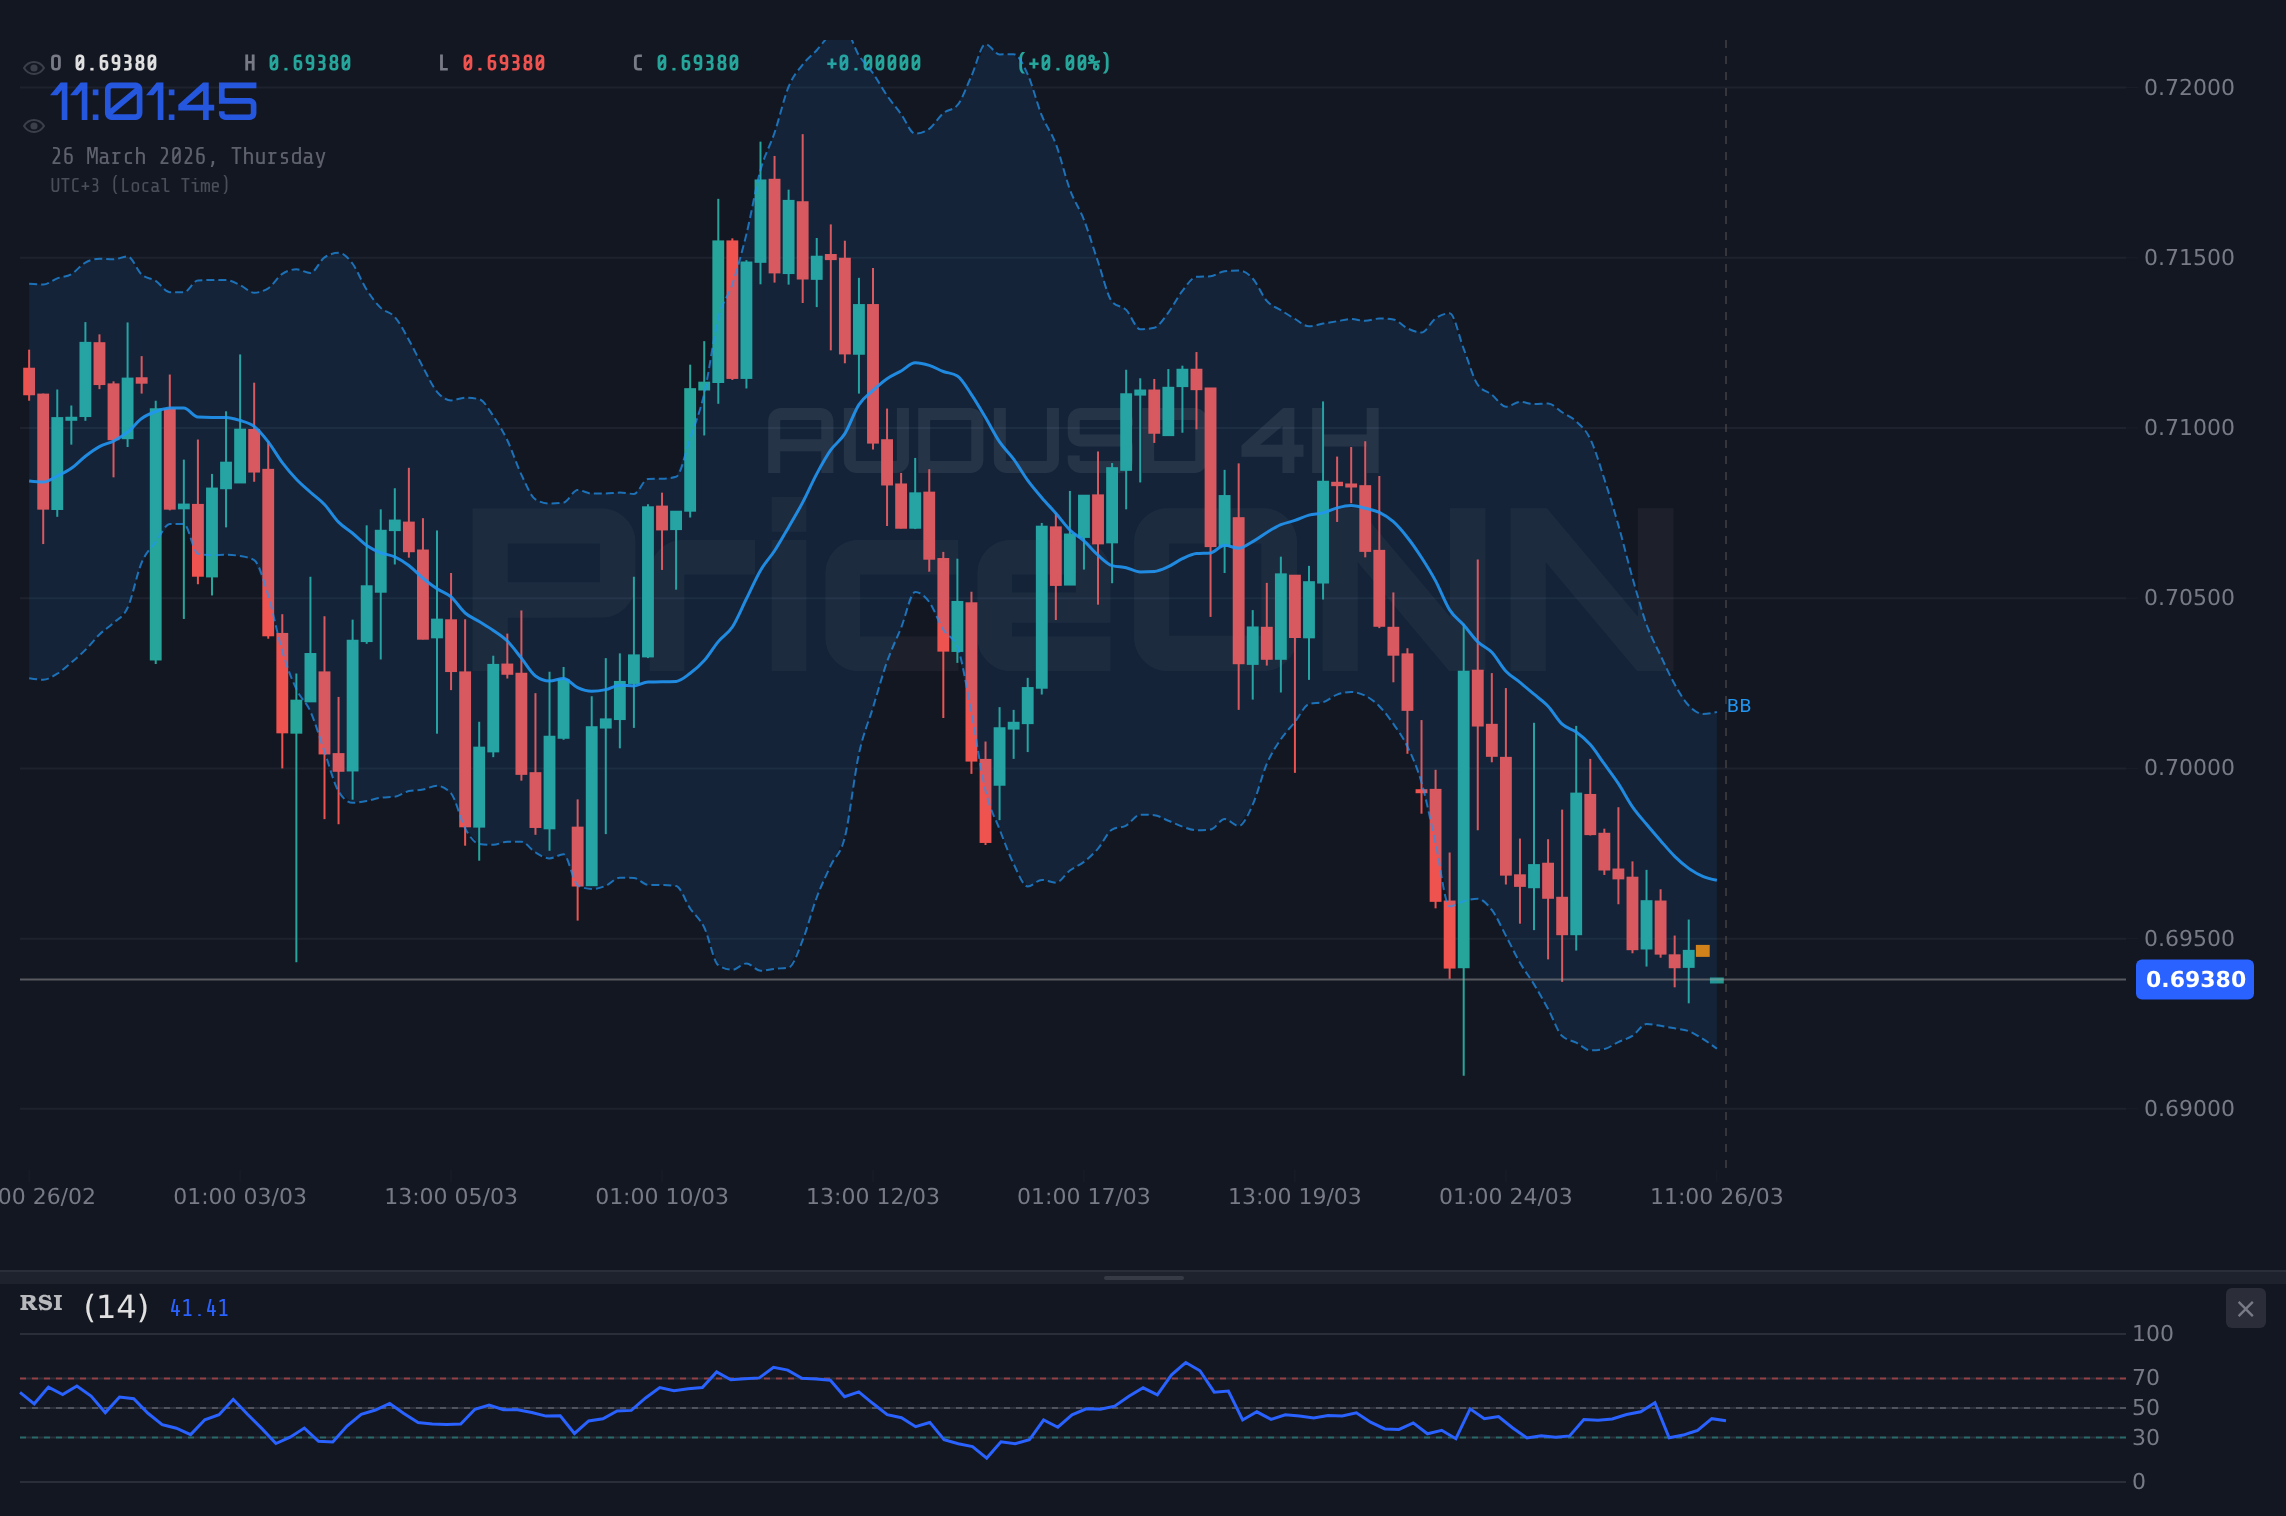2286x1516 pixels.
Task: Click the blue 0.69380 current price tag
Action: [x=2195, y=980]
